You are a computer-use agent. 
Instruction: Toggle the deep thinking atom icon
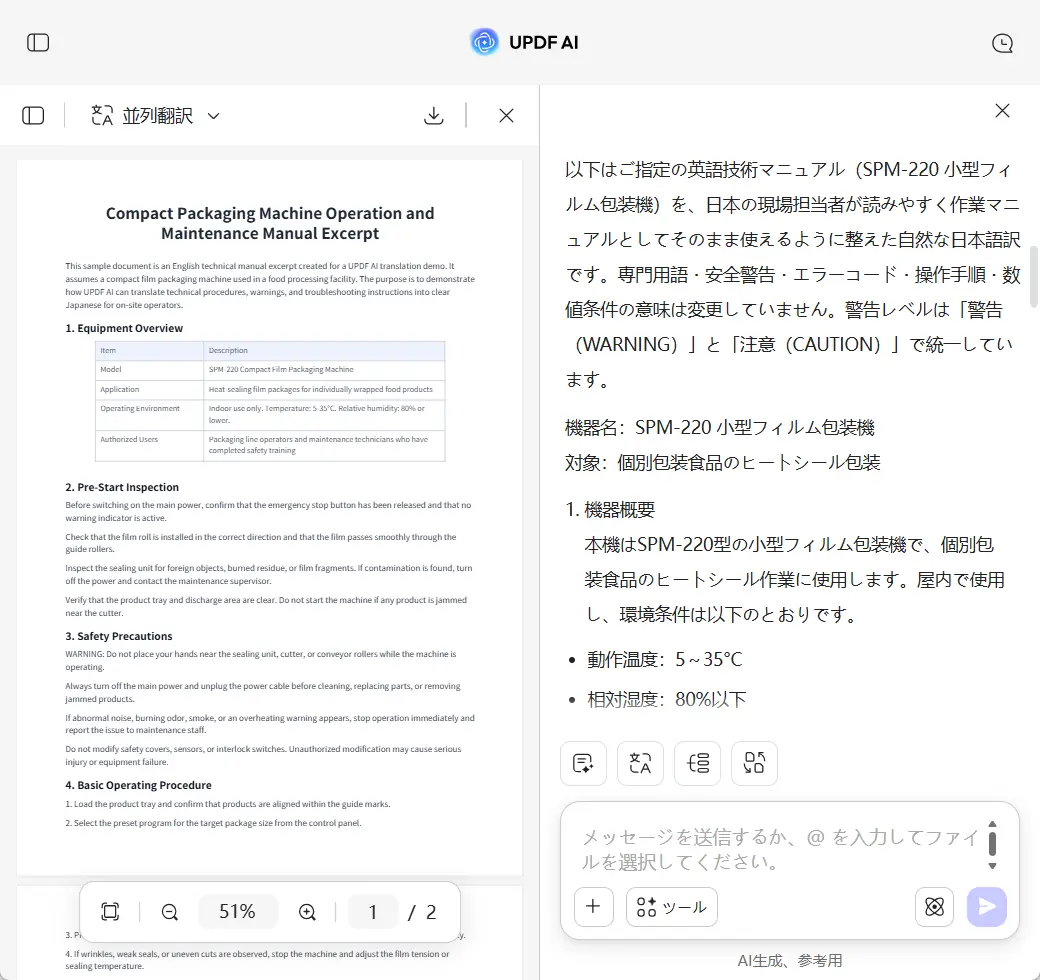point(934,906)
